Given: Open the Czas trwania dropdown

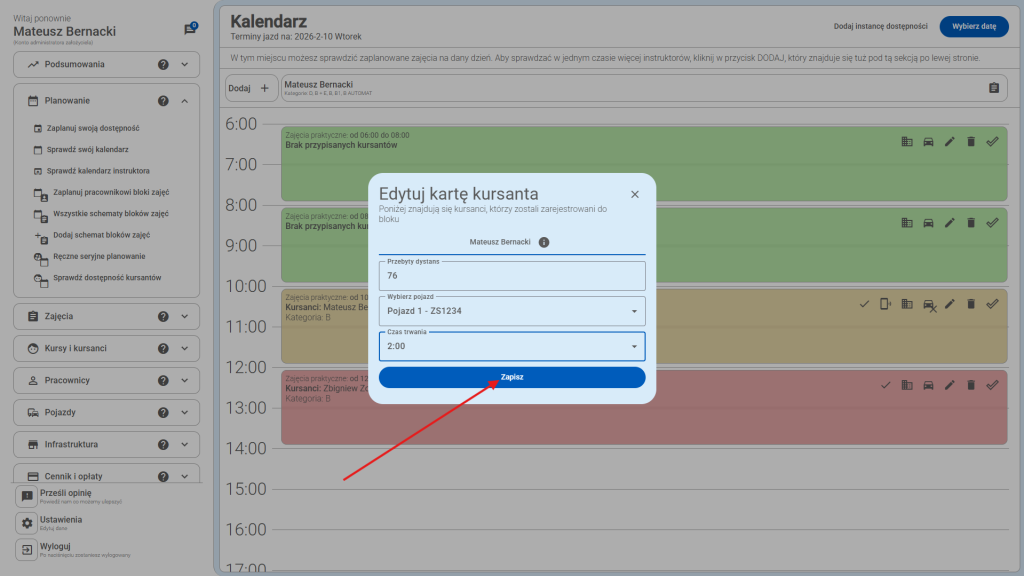Looking at the screenshot, I should pos(512,346).
